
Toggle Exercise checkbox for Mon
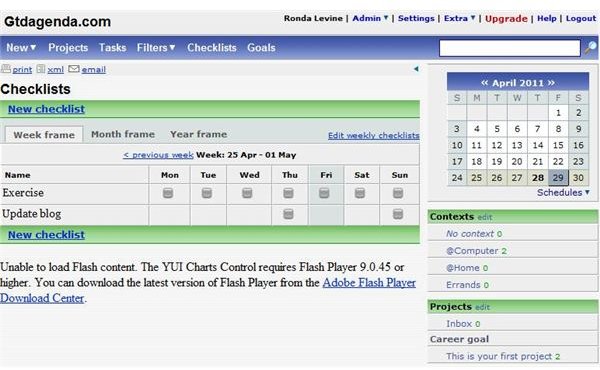pos(168,193)
